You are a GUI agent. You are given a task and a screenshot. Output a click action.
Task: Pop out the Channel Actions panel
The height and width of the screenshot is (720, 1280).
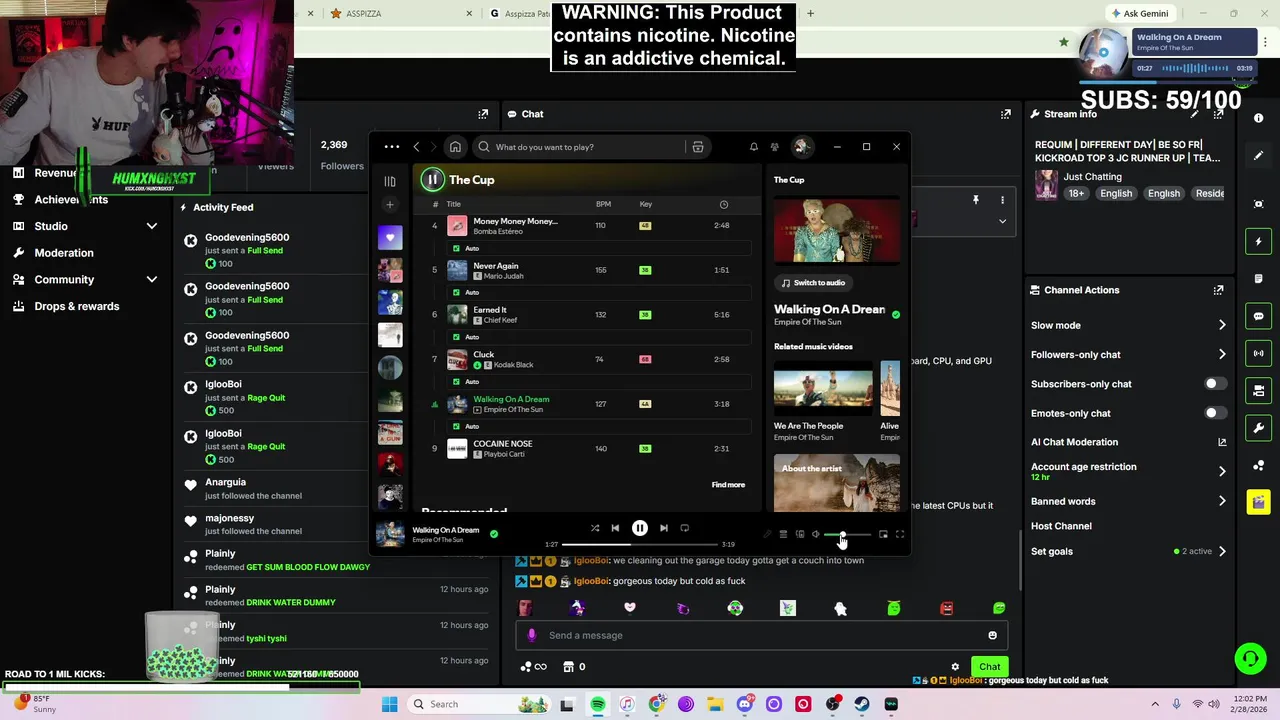tap(1218, 290)
